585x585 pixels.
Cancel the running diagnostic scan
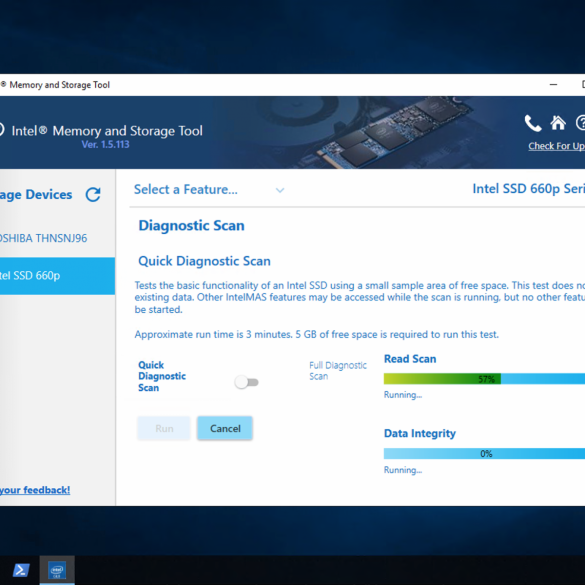click(225, 428)
